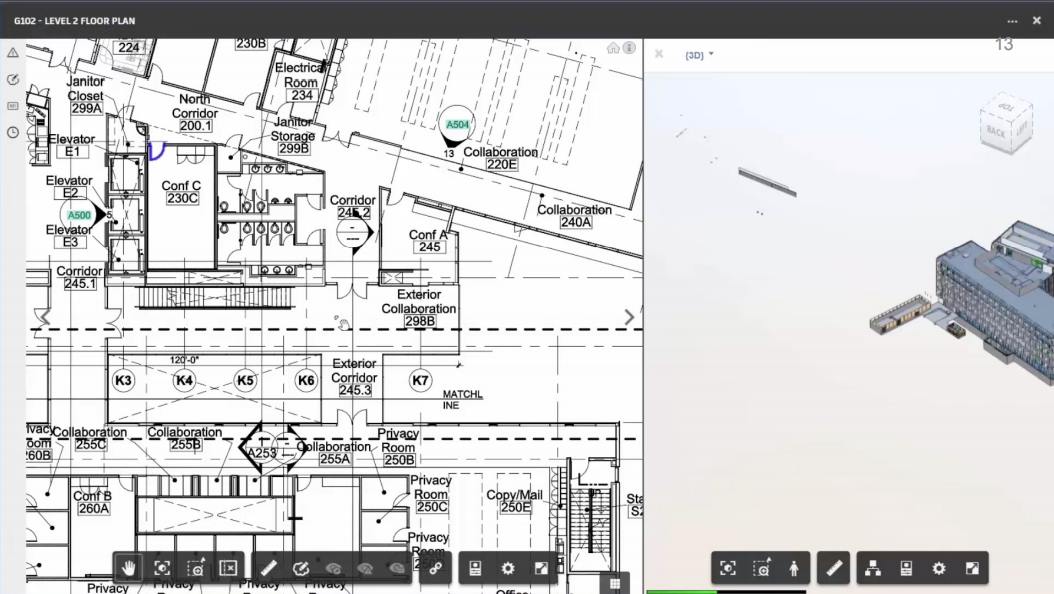Click the ViewCube in 3D viewer
This screenshot has width=1054, height=594.
1006,125
